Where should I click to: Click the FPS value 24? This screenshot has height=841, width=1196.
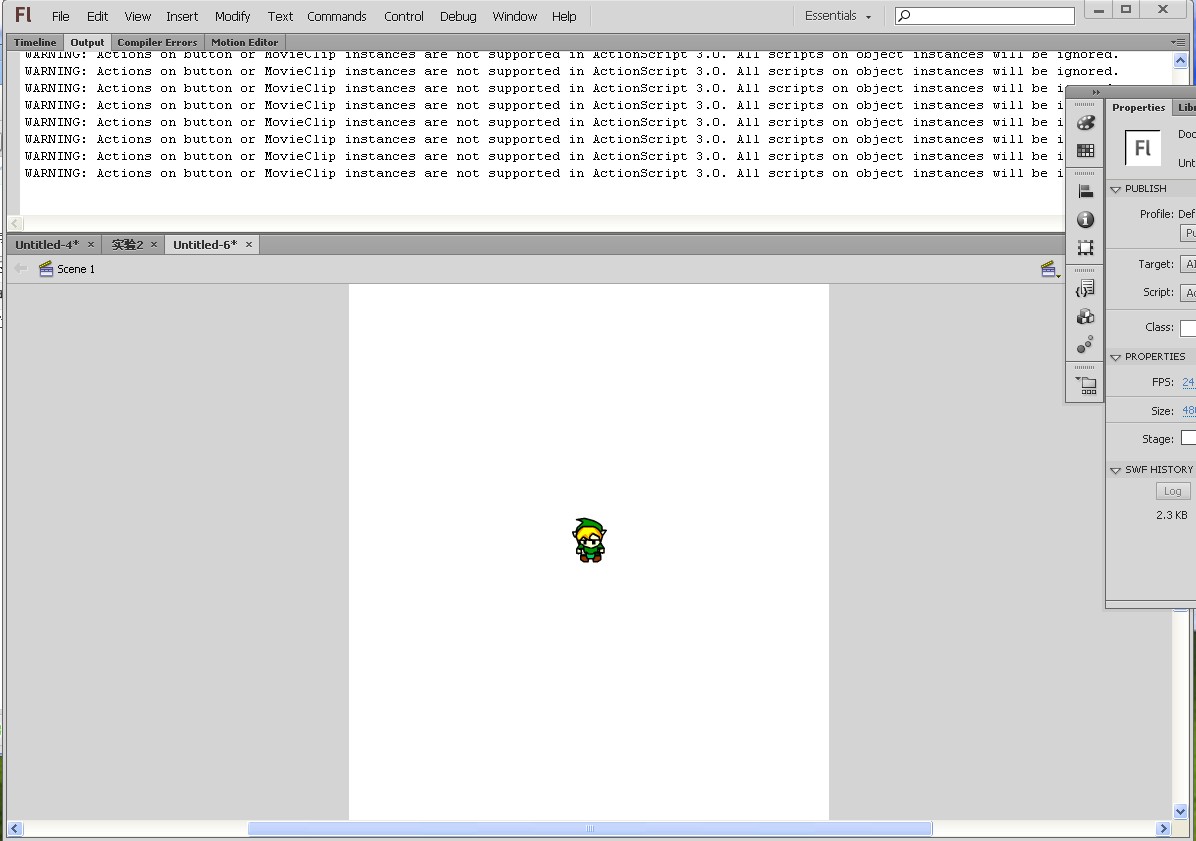(1188, 382)
